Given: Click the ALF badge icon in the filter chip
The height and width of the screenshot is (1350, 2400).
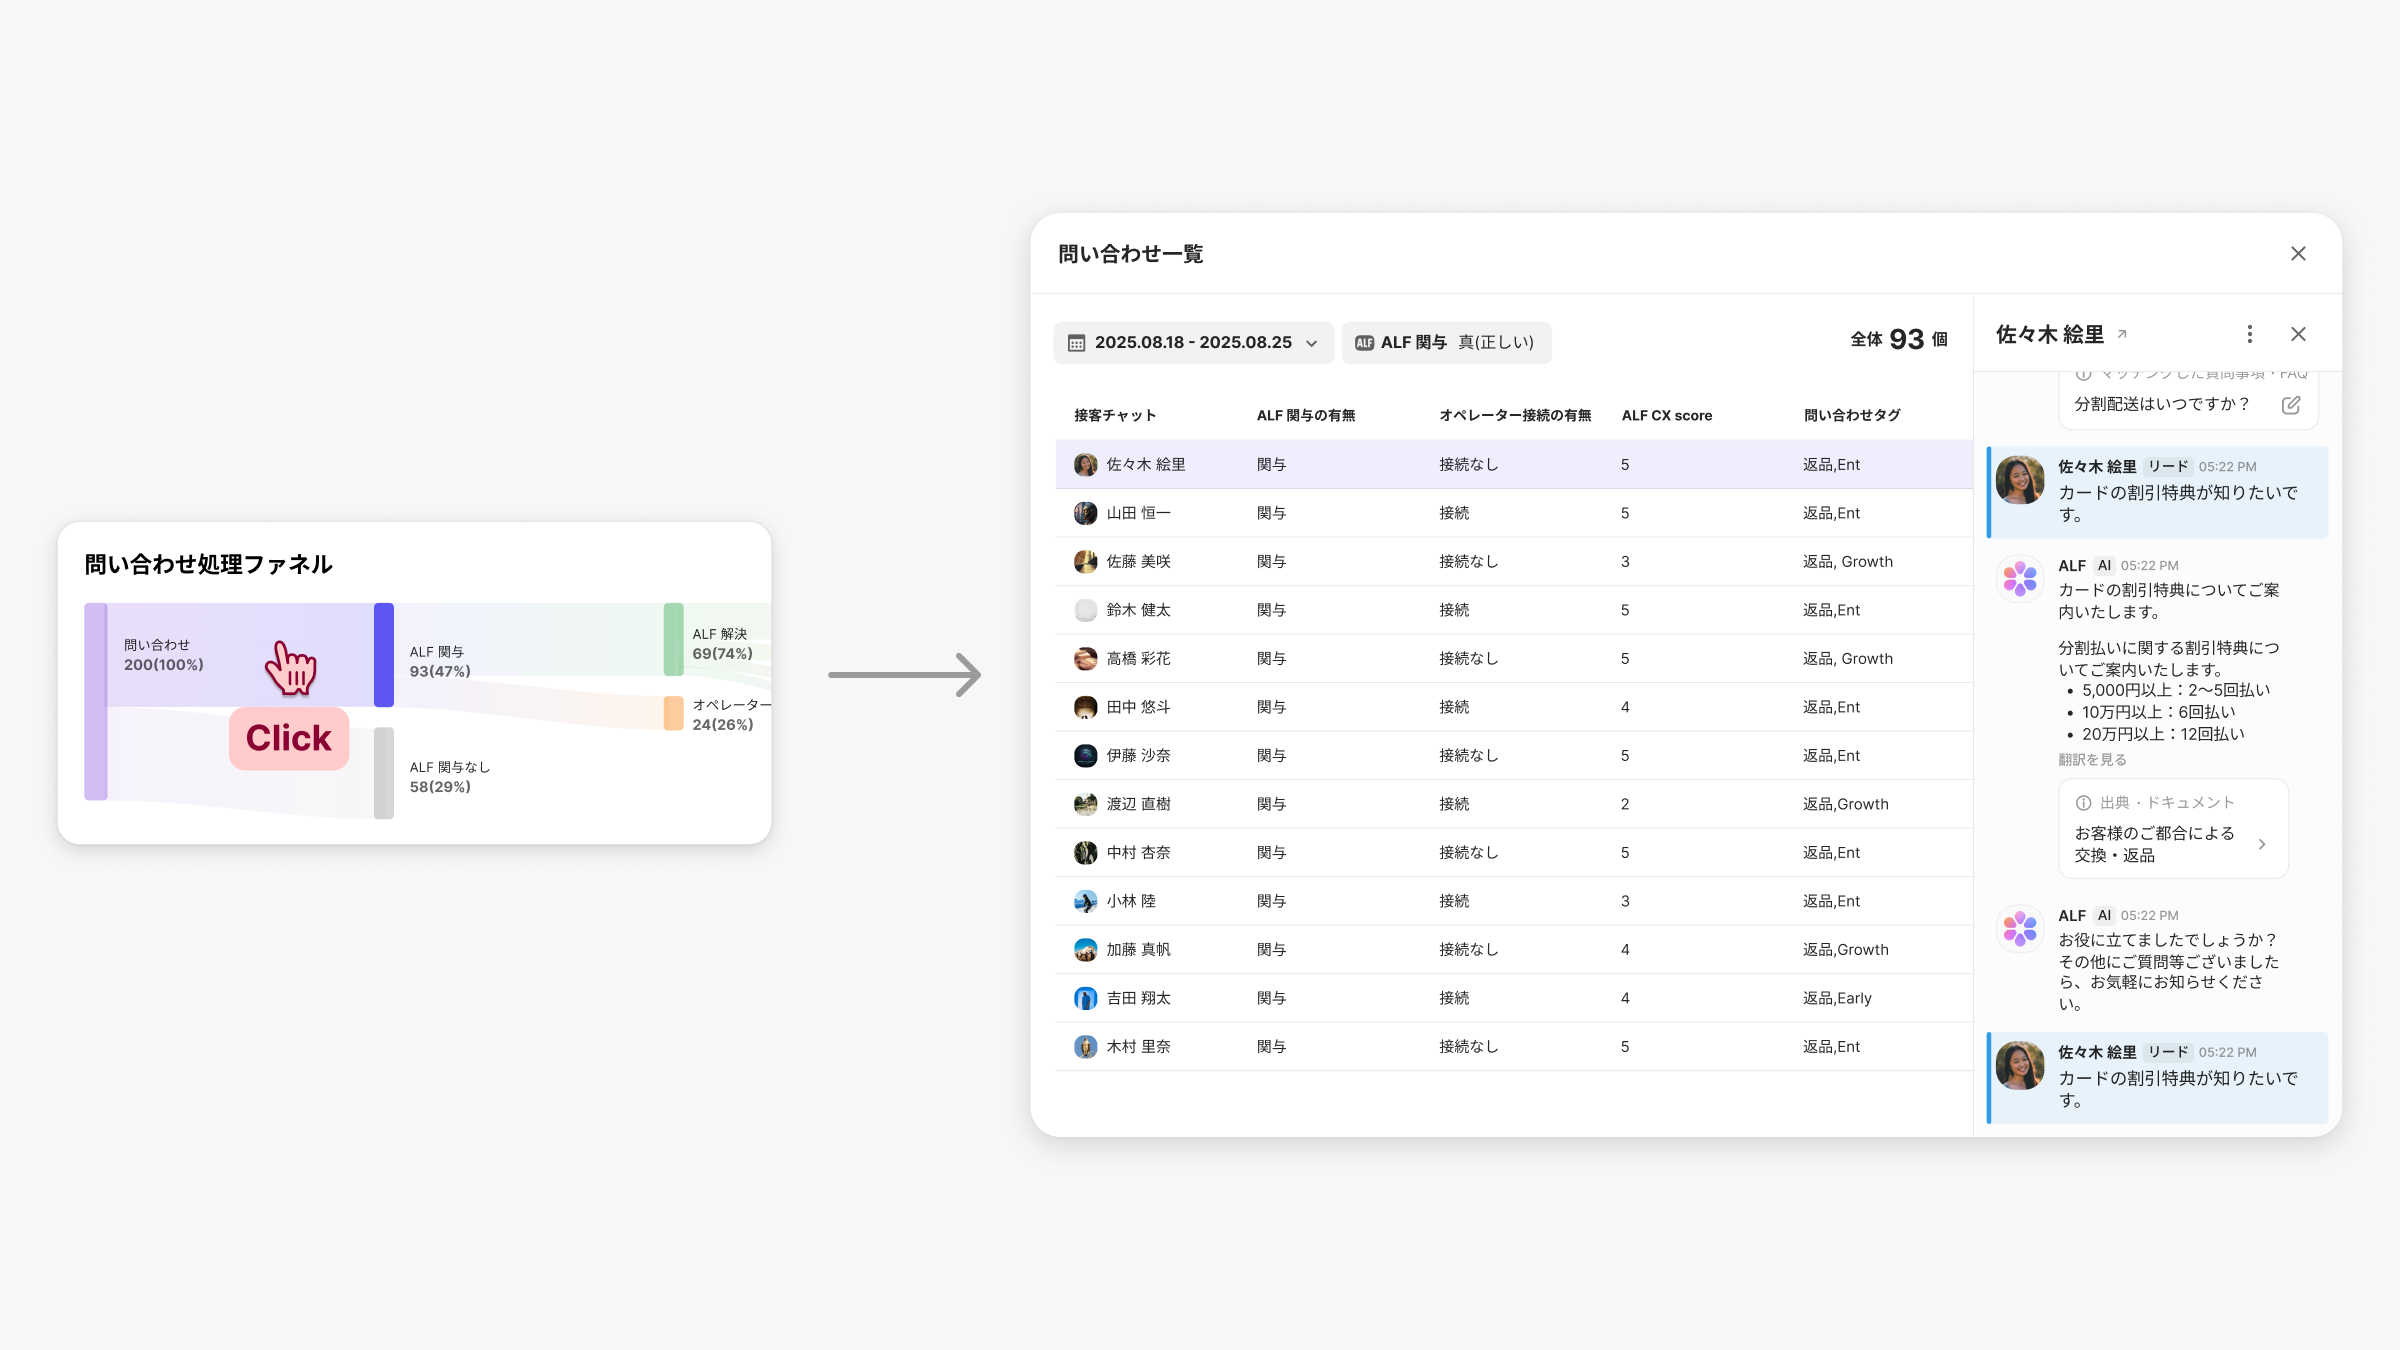Looking at the screenshot, I should coord(1364,343).
